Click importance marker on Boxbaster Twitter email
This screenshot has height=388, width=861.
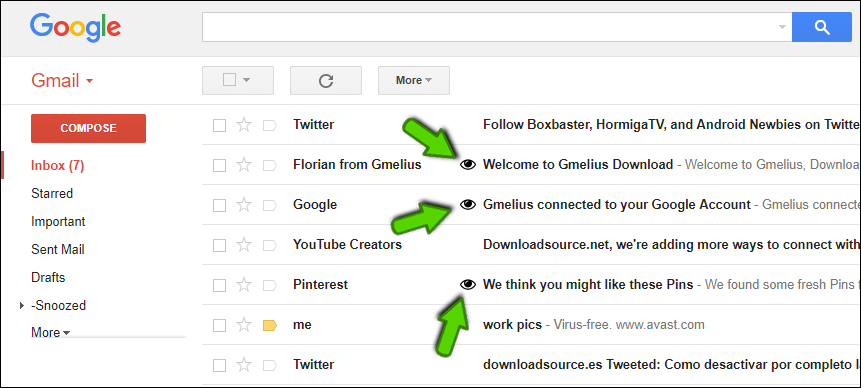click(270, 126)
